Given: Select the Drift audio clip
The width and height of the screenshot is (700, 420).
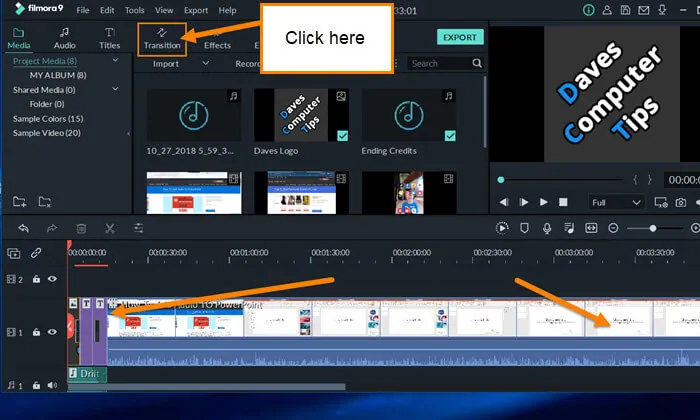Looking at the screenshot, I should [87, 374].
